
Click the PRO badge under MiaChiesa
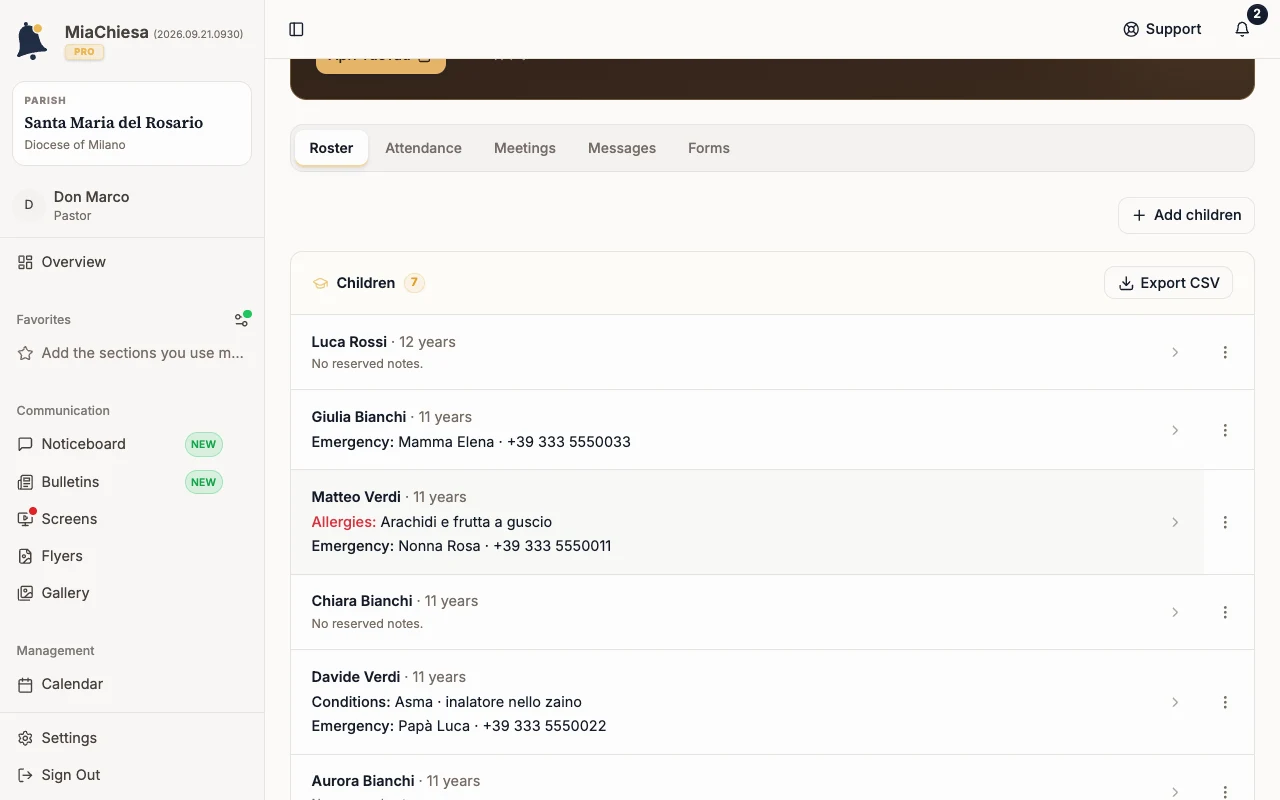tap(84, 52)
